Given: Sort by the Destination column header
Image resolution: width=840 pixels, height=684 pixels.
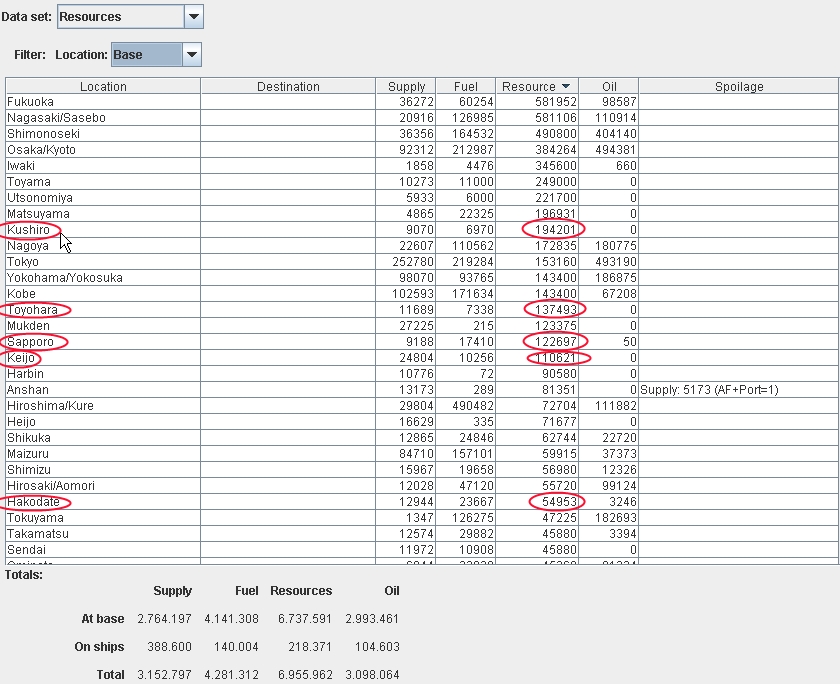Looking at the screenshot, I should (x=288, y=86).
